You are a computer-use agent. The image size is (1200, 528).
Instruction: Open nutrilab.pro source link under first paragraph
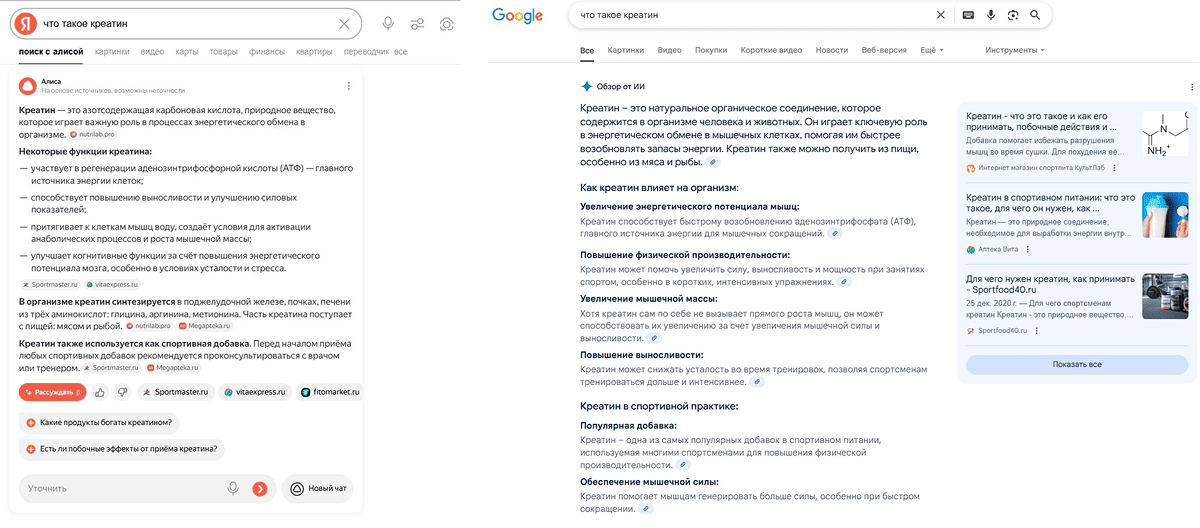92,133
